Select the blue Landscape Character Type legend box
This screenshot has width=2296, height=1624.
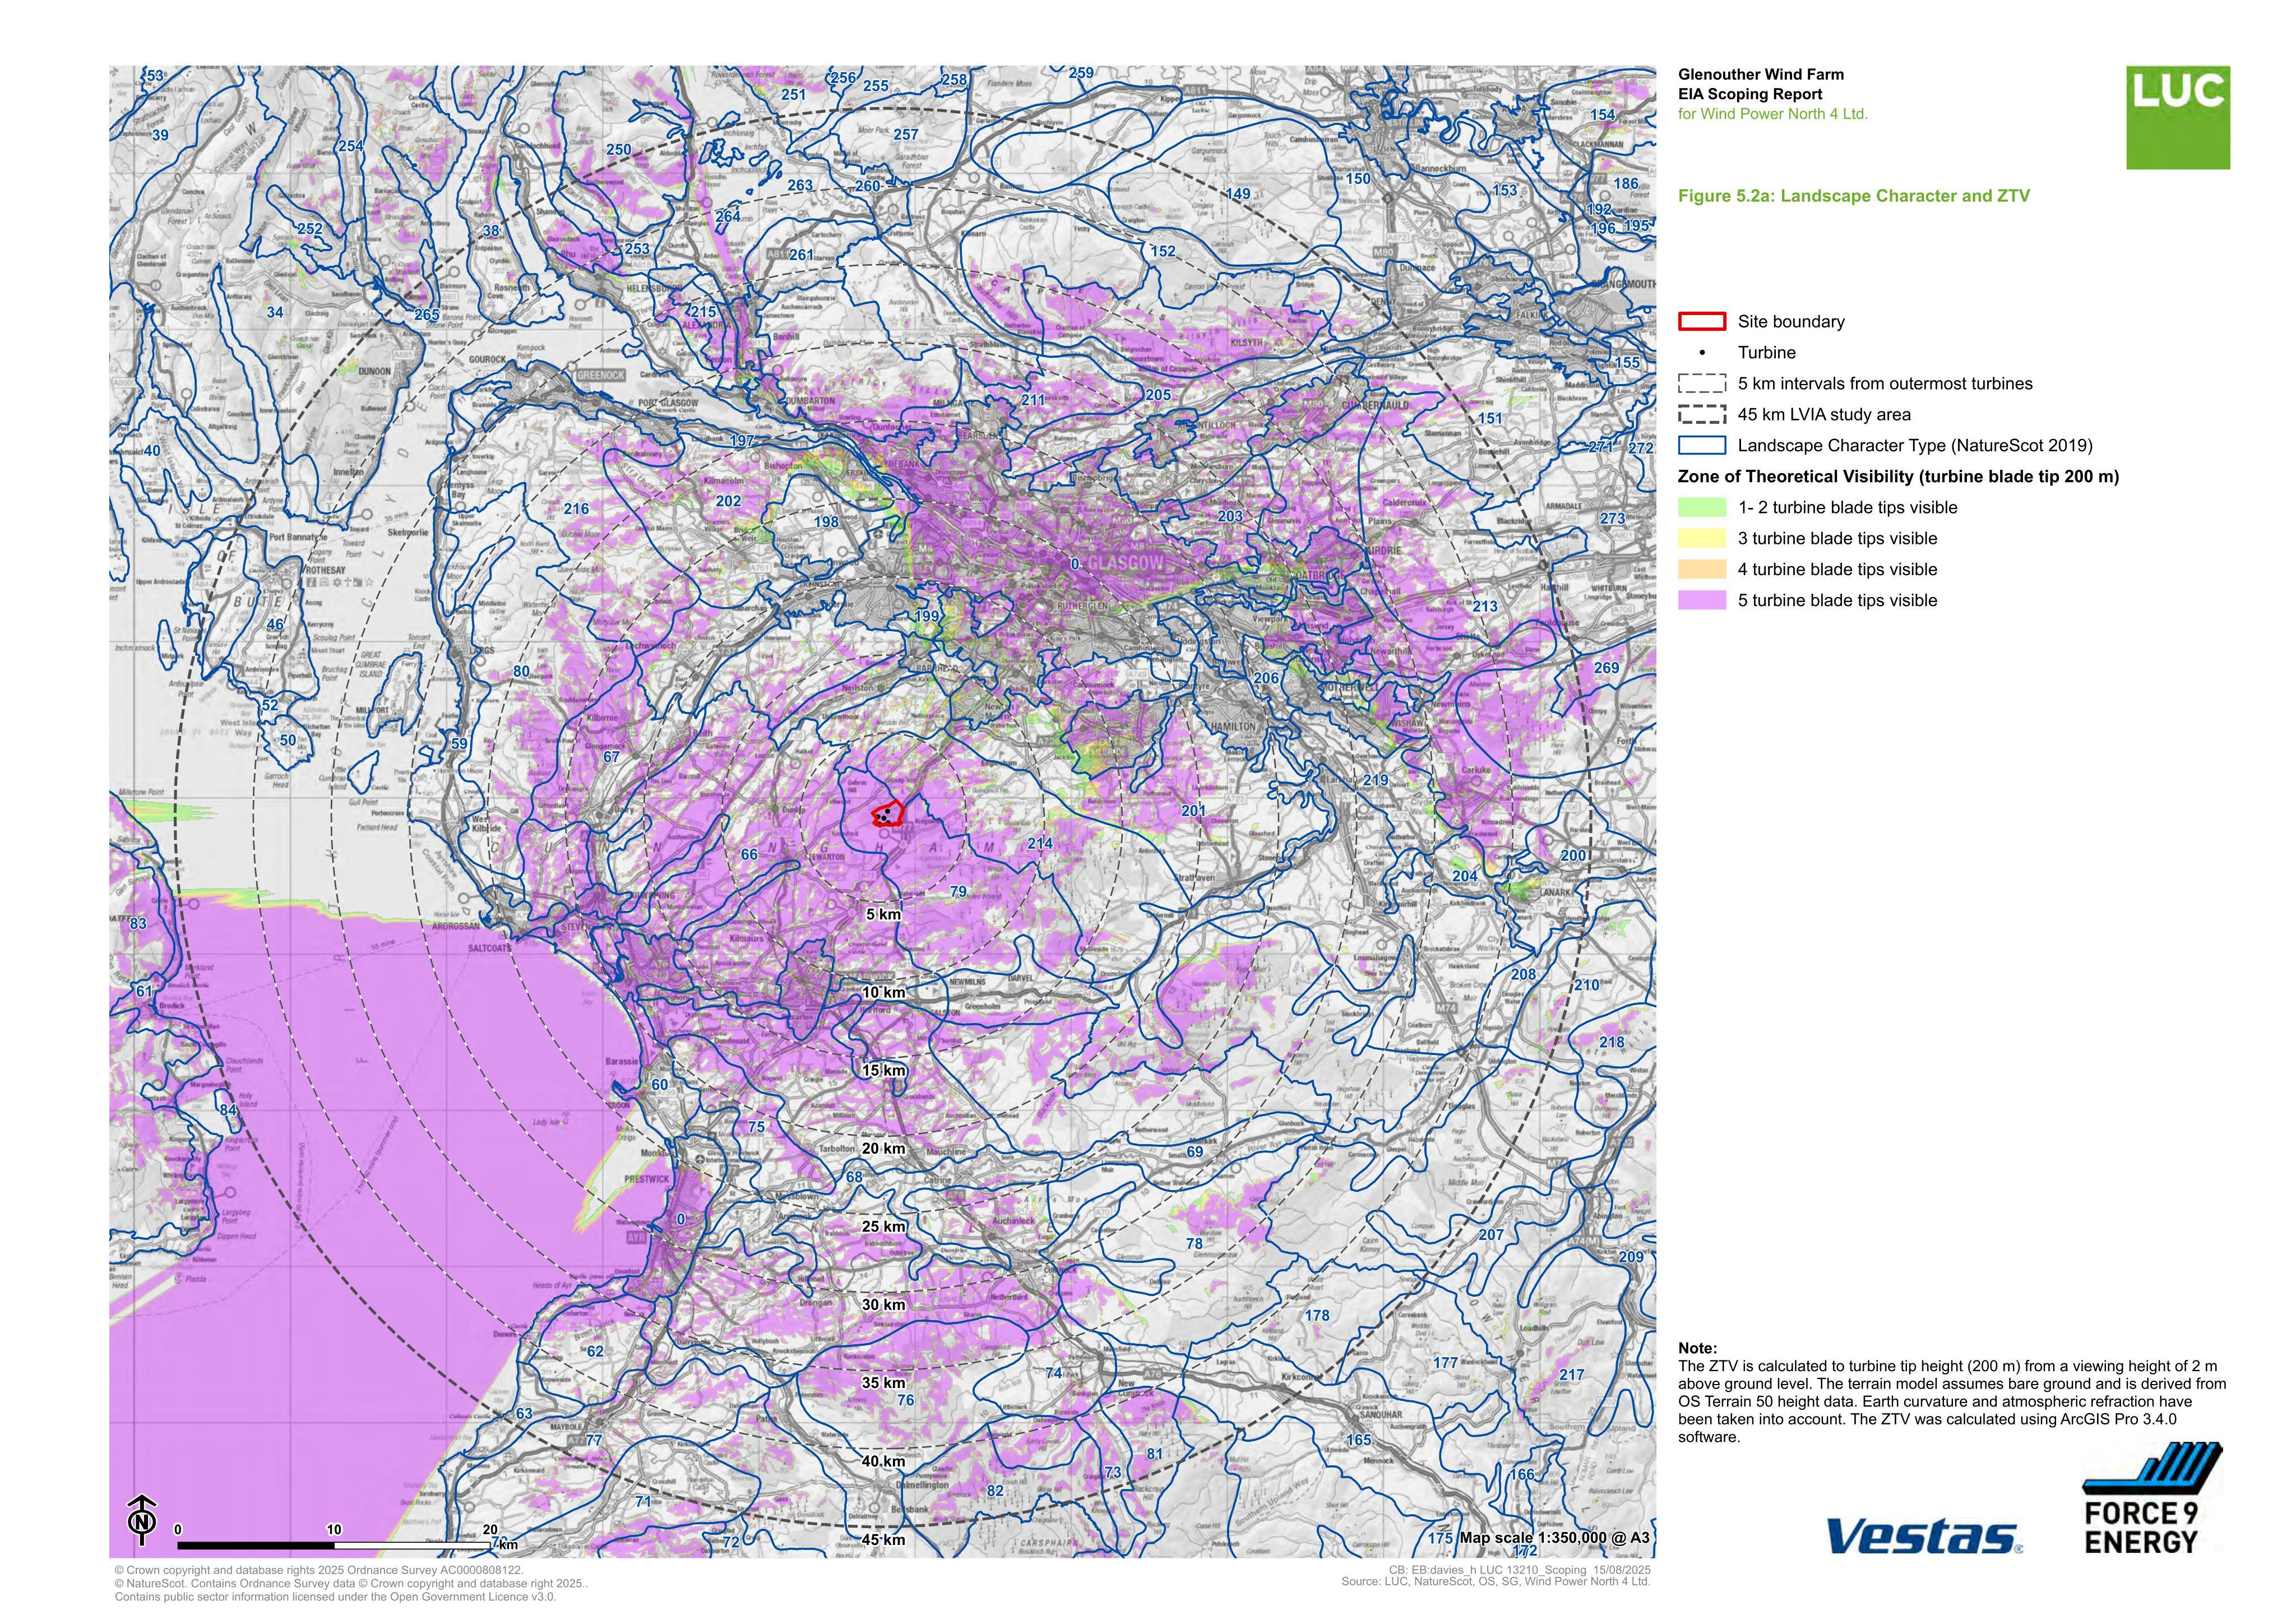(1702, 446)
